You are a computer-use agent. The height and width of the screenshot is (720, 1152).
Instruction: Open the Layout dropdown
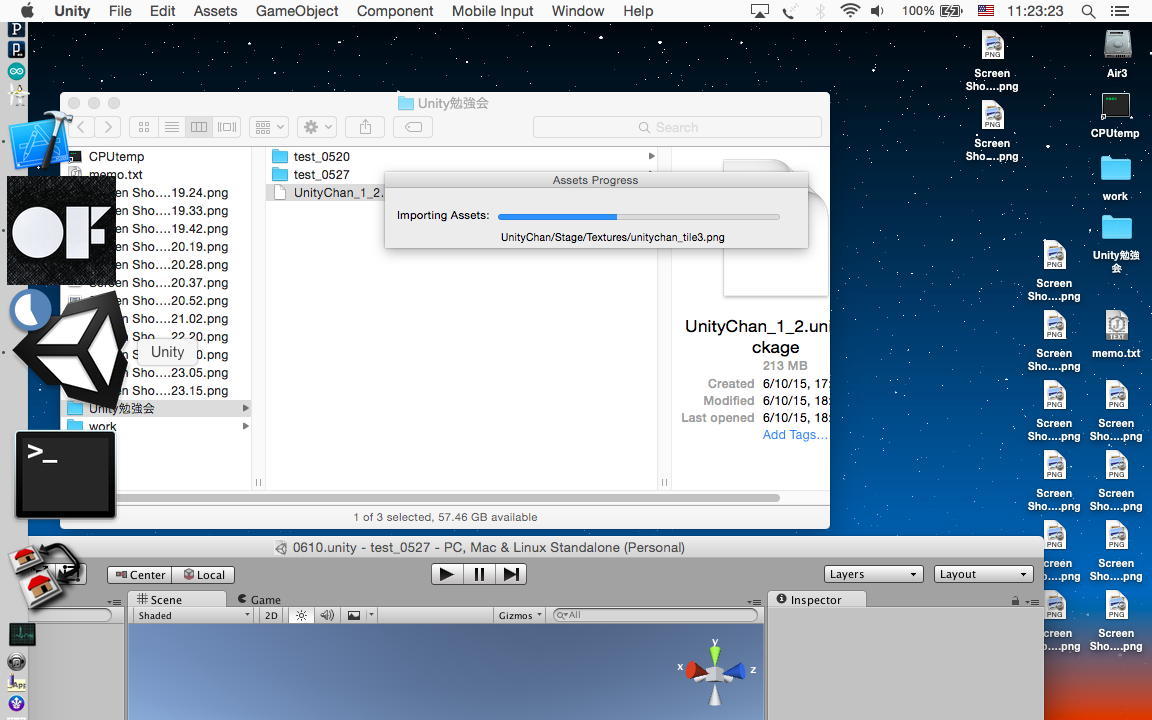983,574
